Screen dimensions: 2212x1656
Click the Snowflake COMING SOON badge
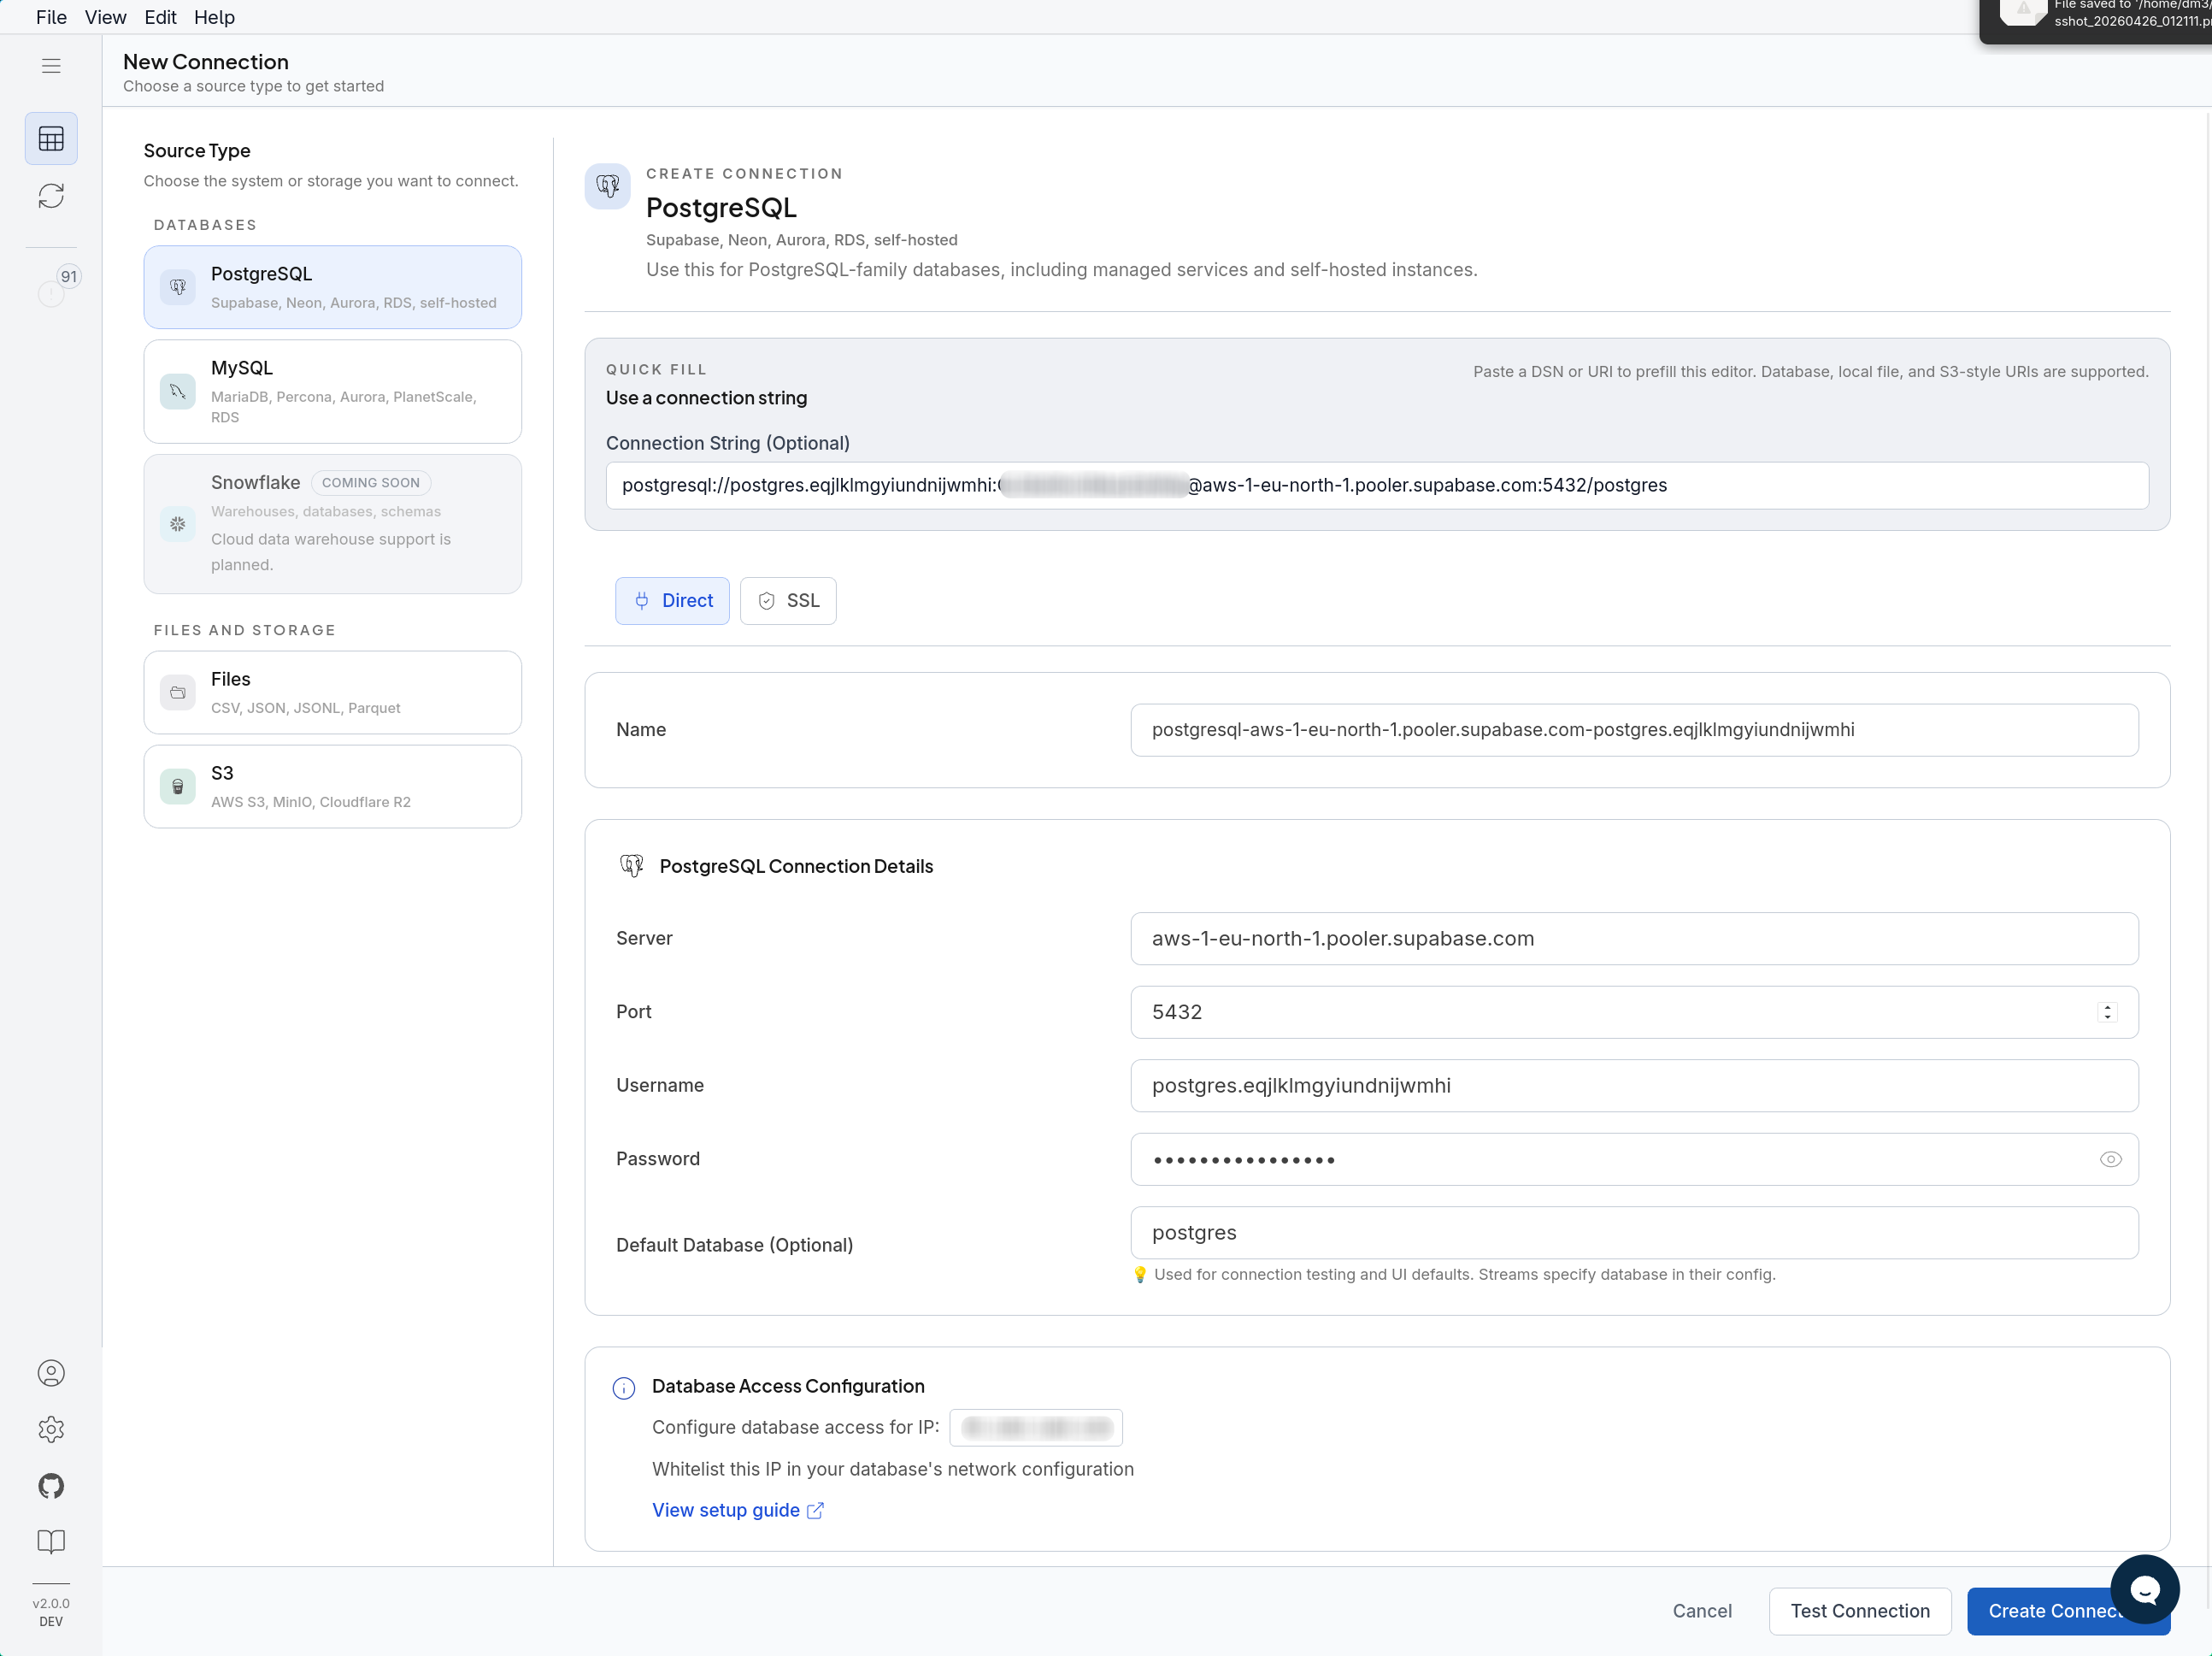coord(371,483)
